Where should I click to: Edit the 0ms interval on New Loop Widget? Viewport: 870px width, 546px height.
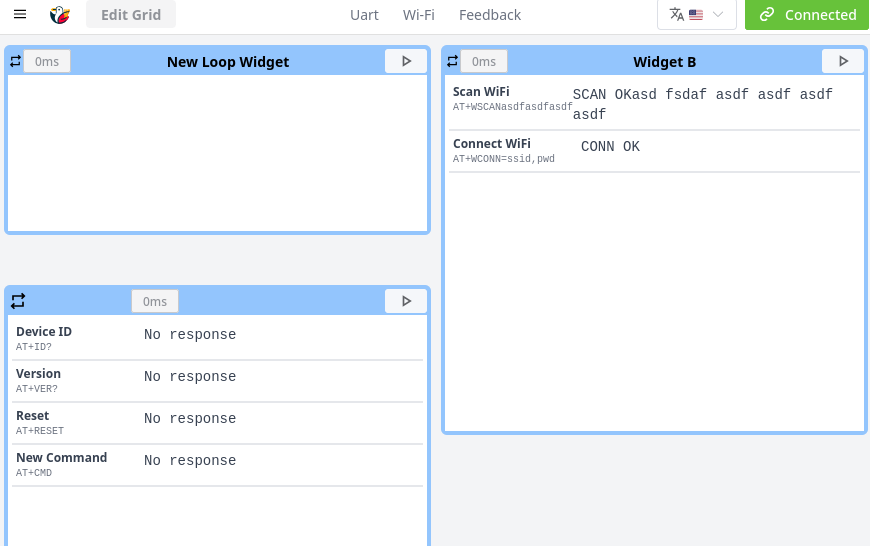pyautogui.click(x=47, y=61)
